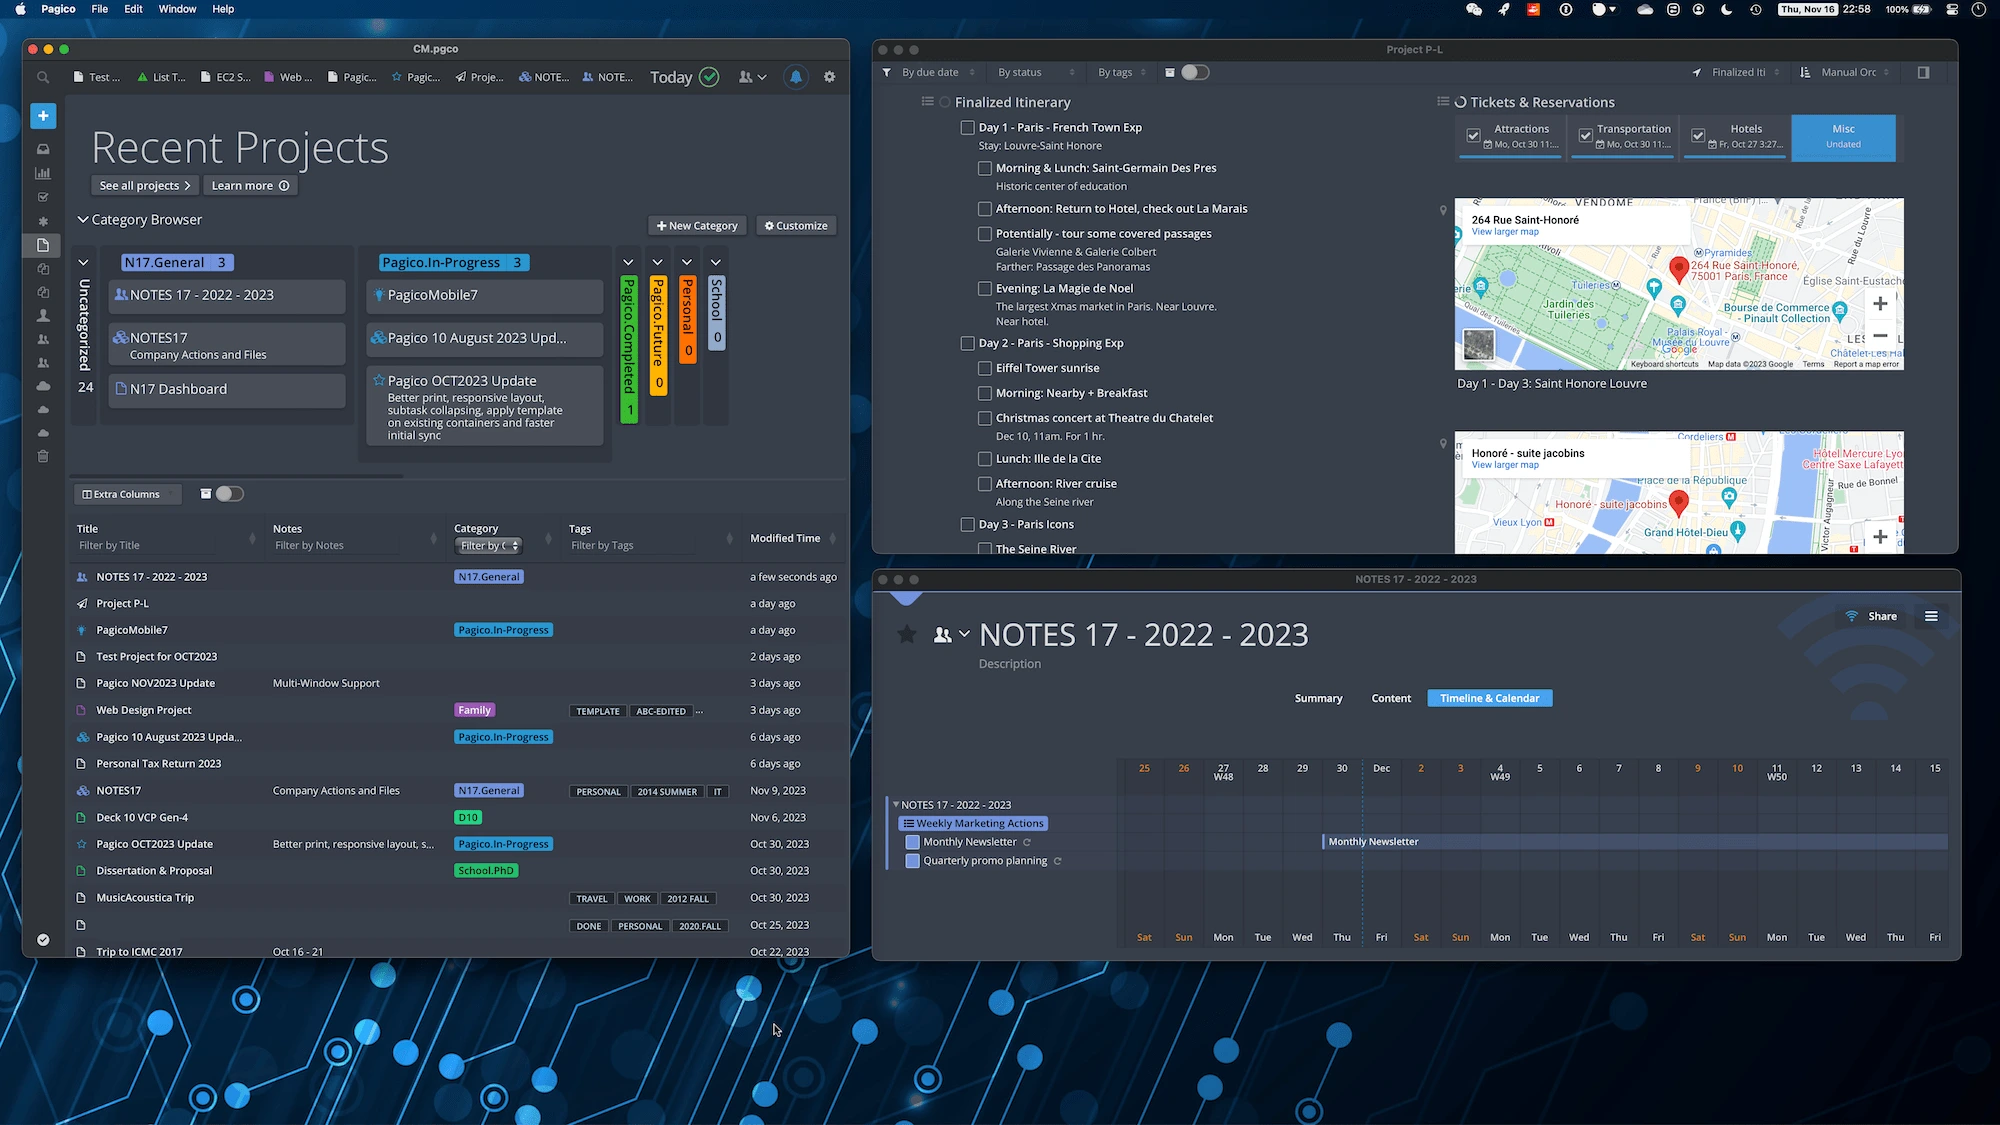Check Afternoon: River cruise task
Viewport: 2000px width, 1125px height.
[985, 483]
